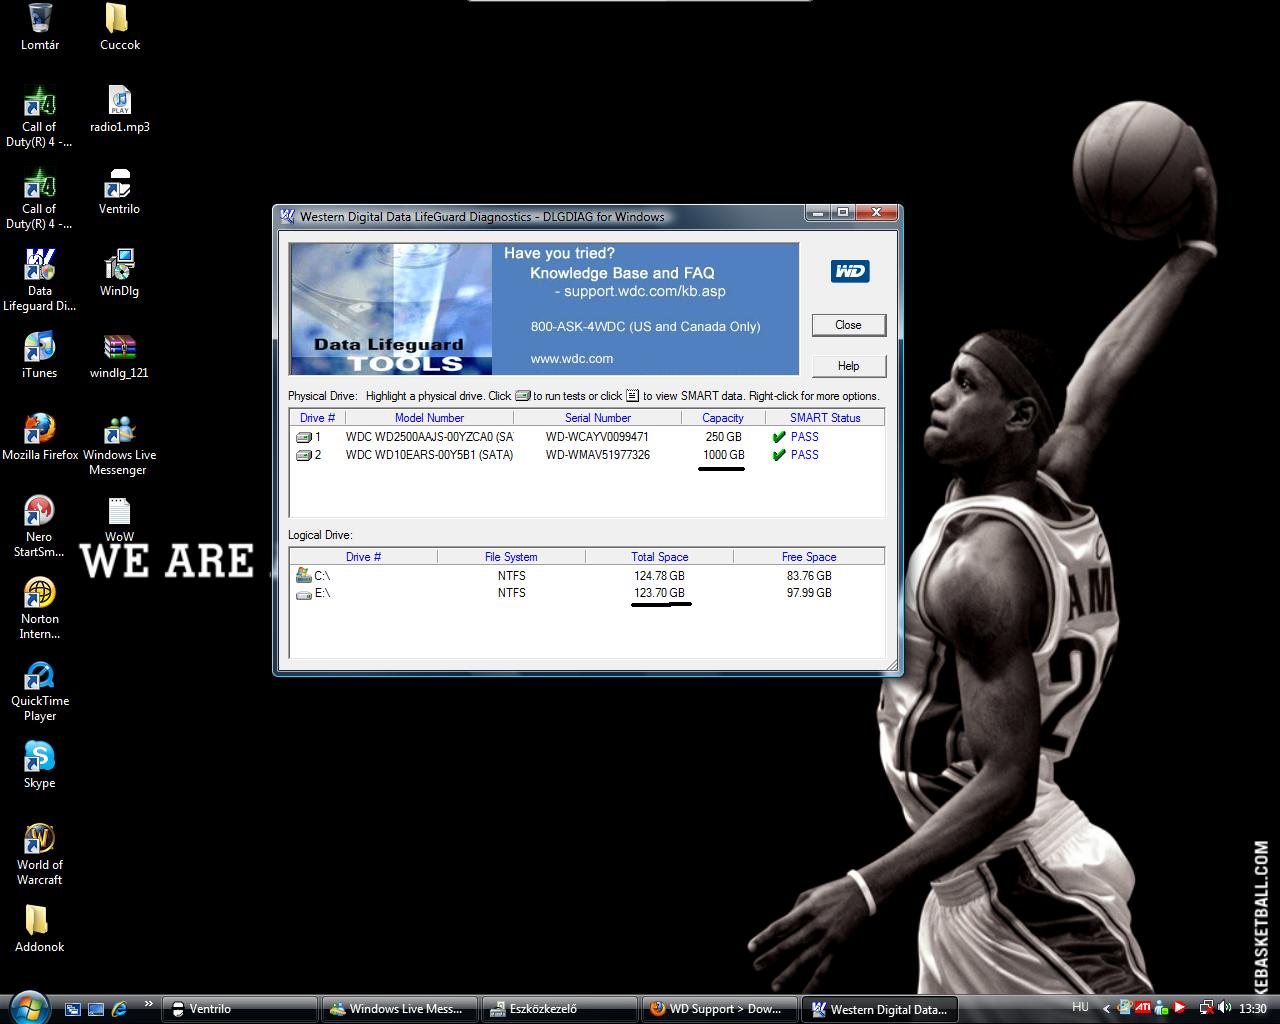Viewport: 1280px width, 1024px height.
Task: Click the network connection tray icon
Action: 1207,1008
